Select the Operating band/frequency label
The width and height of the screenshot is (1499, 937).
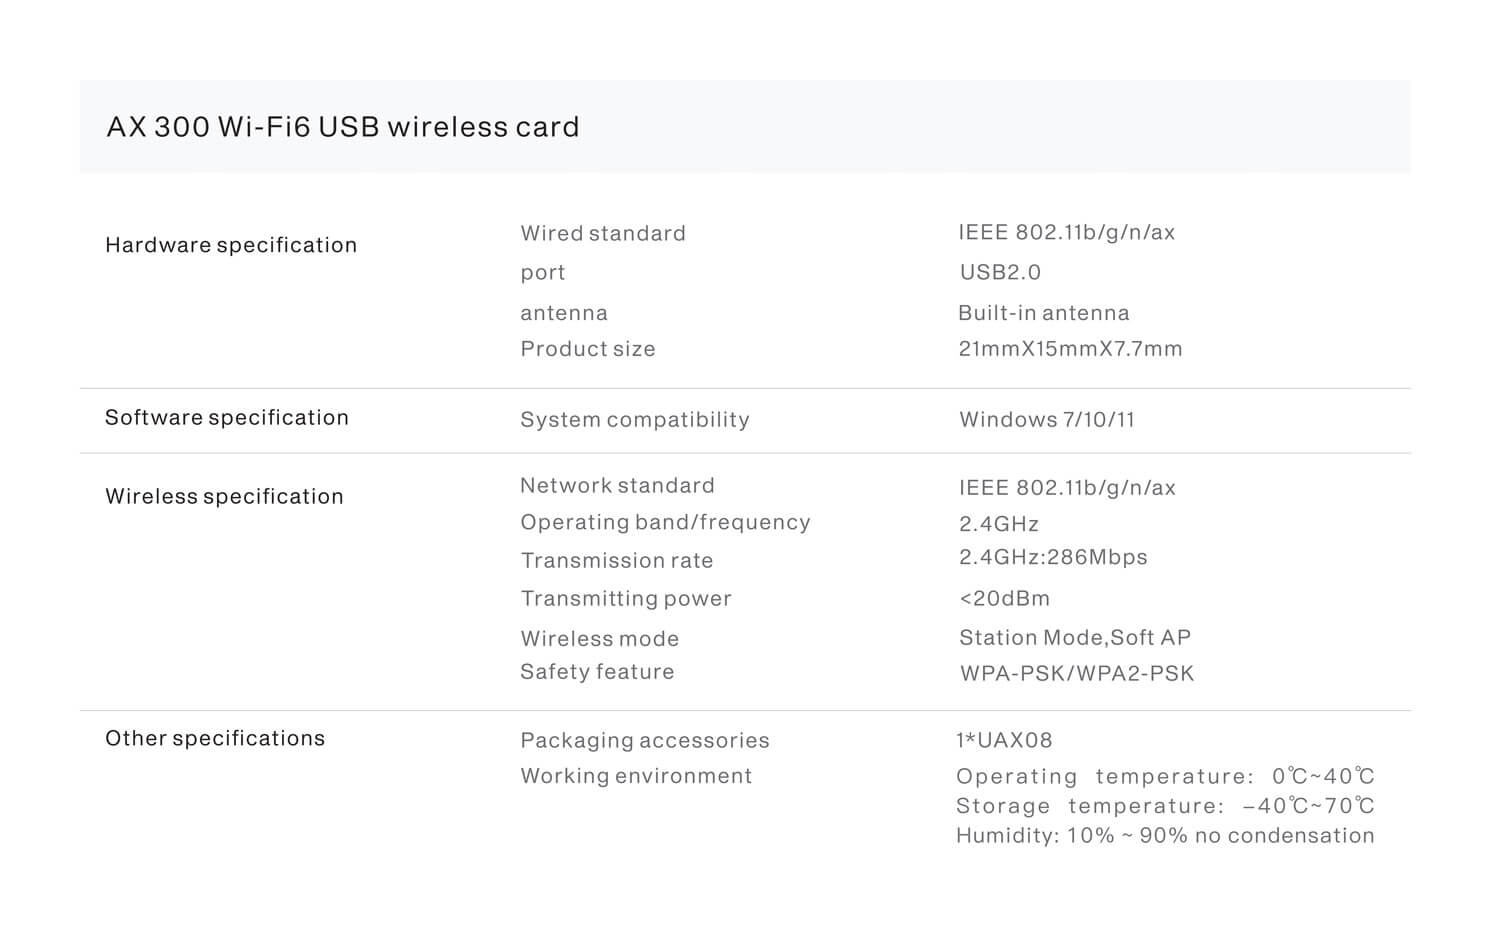point(665,523)
